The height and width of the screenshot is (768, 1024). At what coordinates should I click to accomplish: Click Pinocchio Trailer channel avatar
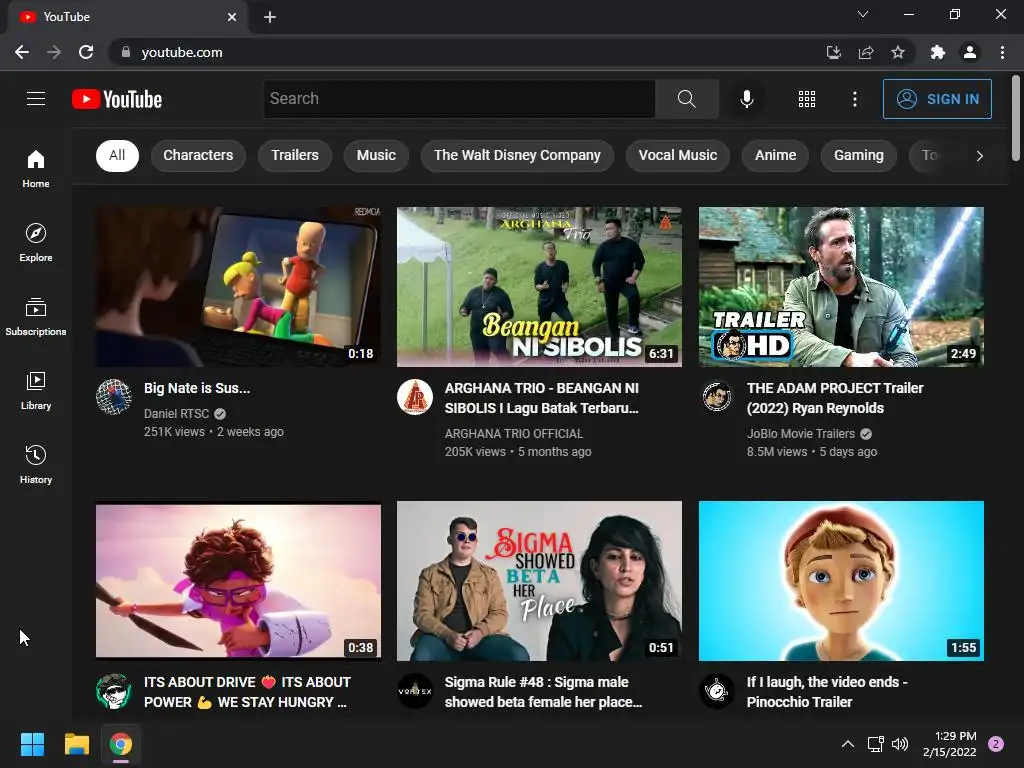(716, 691)
